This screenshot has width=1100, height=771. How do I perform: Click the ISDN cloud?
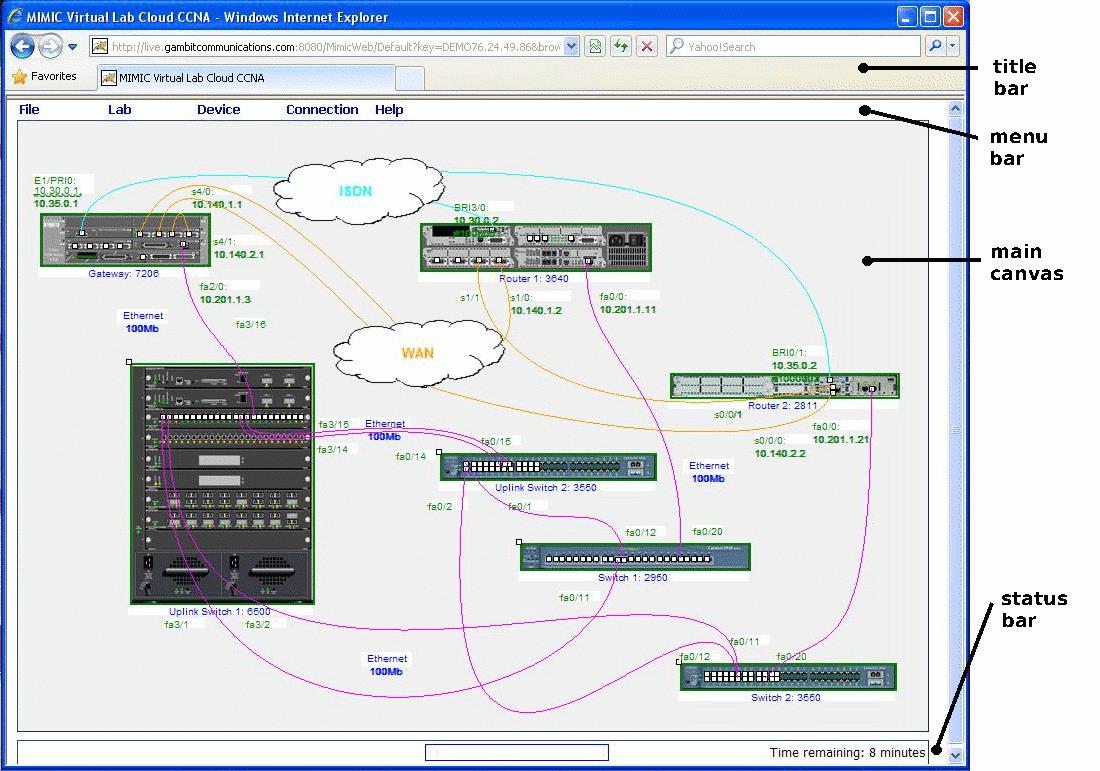357,188
